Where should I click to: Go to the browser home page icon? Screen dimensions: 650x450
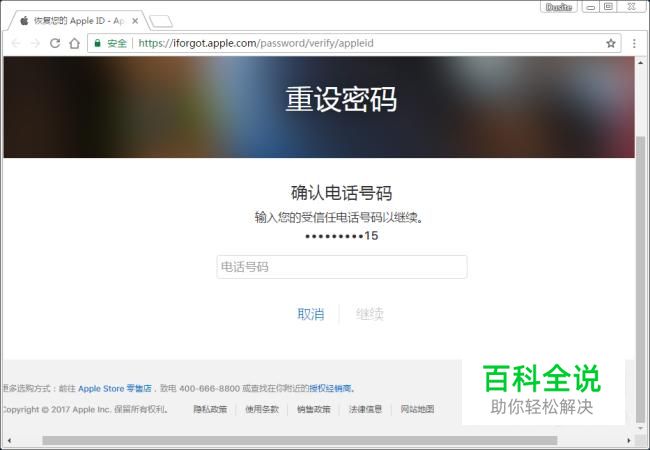[x=74, y=43]
